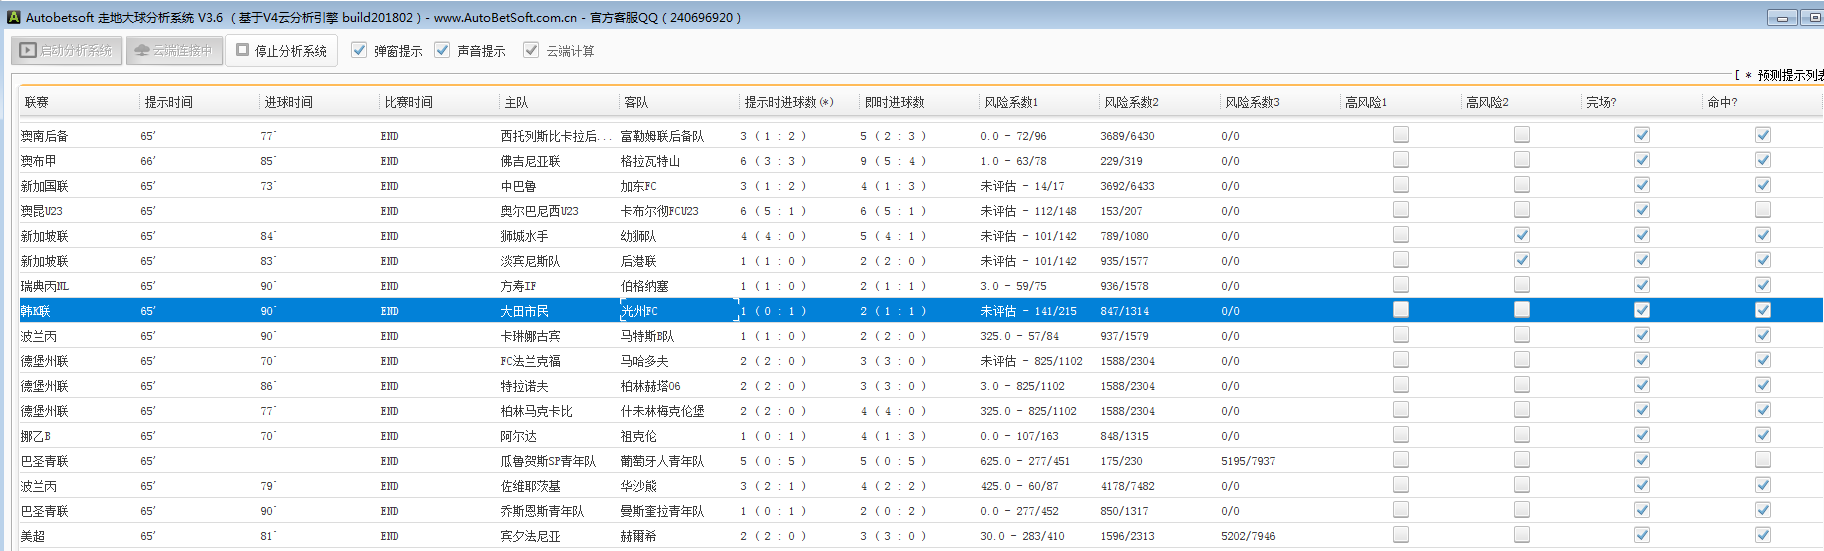
Task: Select the 澳布甲 league row
Action: pyautogui.click(x=39, y=161)
